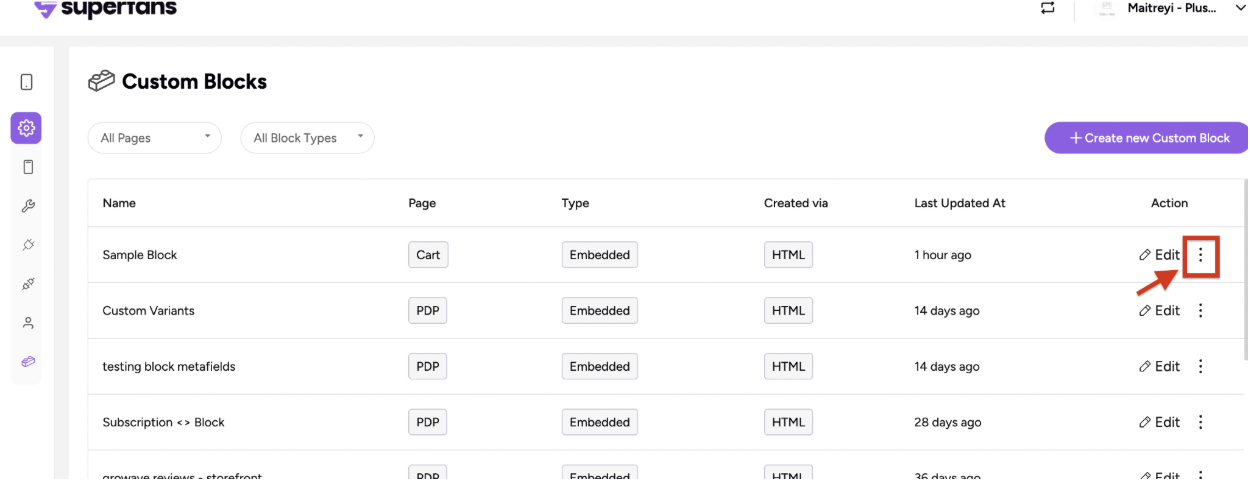Click HTML tag in Sample Block row
This screenshot has height=490, width=1250.
(789, 255)
